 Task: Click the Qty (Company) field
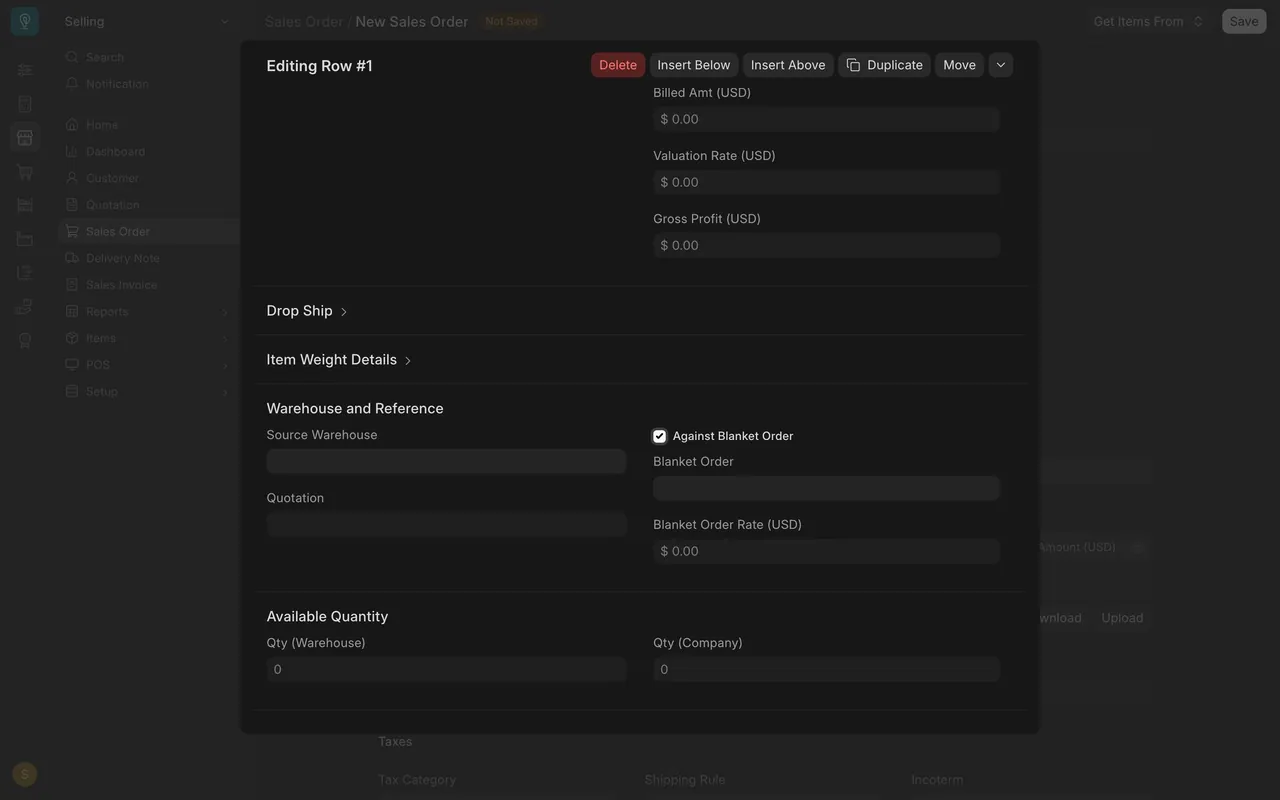pyautogui.click(x=826, y=669)
